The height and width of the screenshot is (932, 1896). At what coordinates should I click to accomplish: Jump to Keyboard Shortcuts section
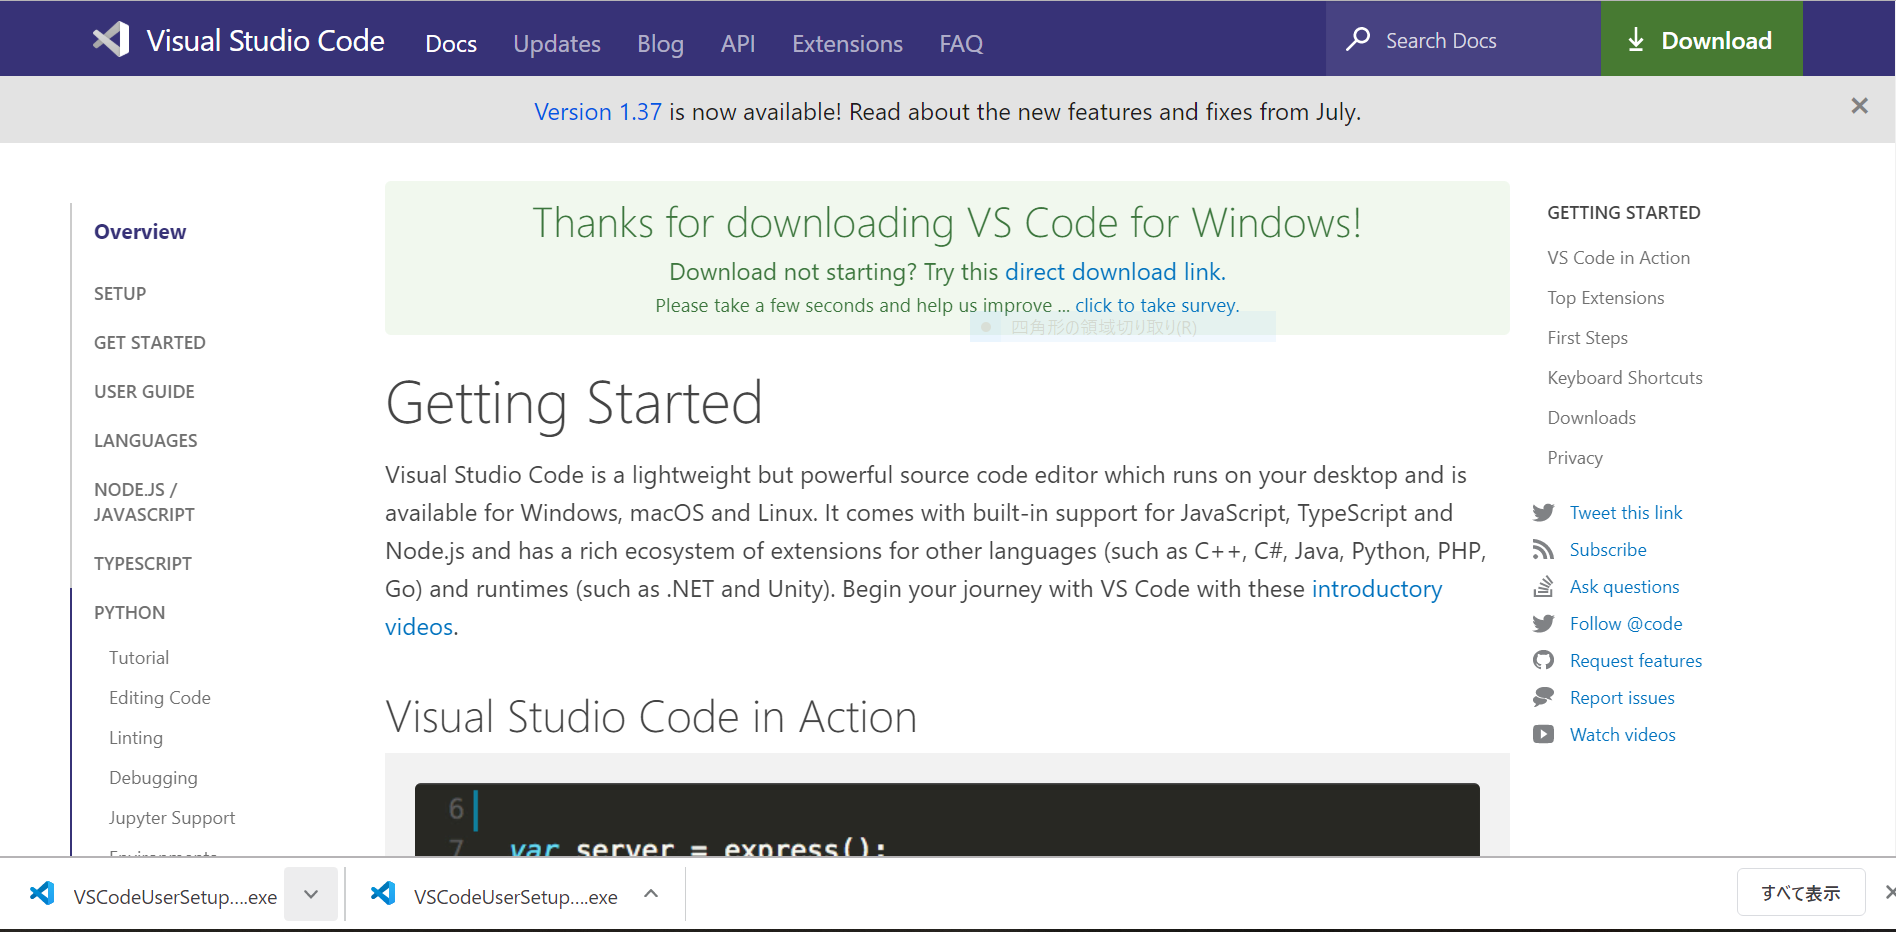point(1625,378)
